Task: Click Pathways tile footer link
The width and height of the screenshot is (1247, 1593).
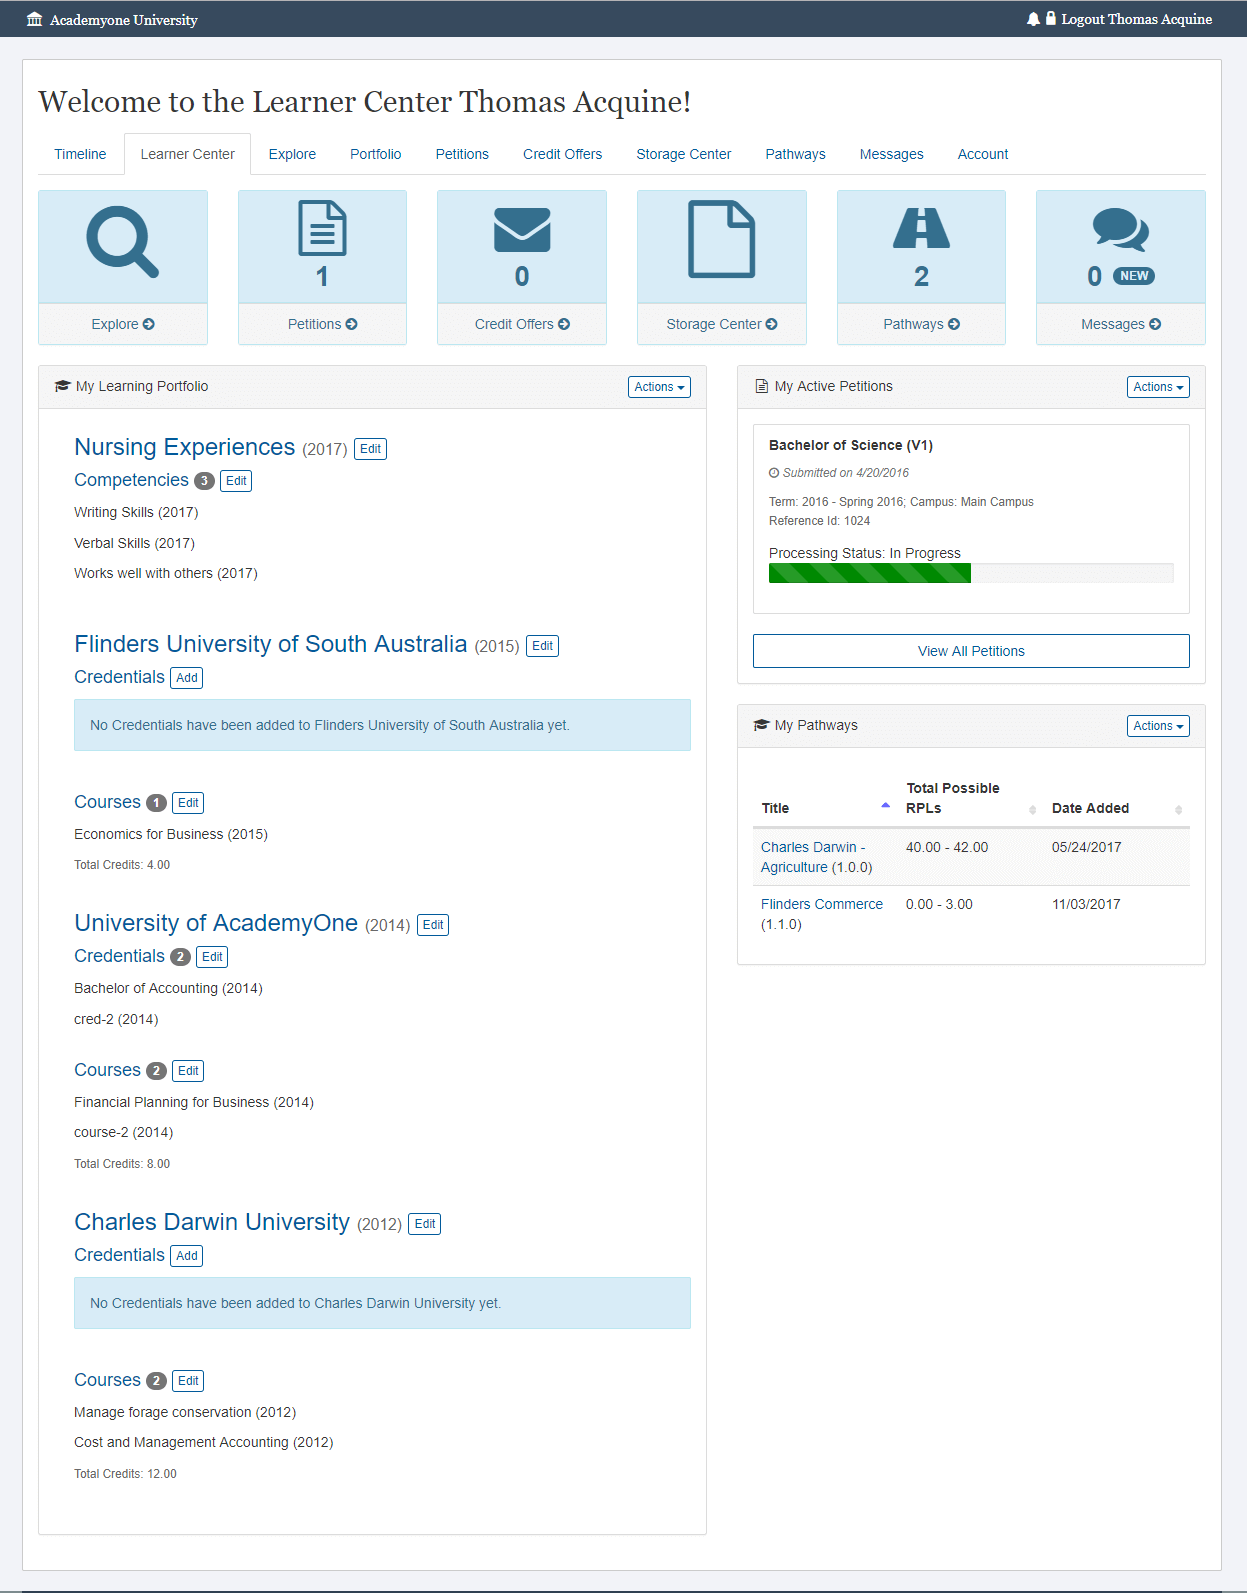Action: (x=921, y=324)
